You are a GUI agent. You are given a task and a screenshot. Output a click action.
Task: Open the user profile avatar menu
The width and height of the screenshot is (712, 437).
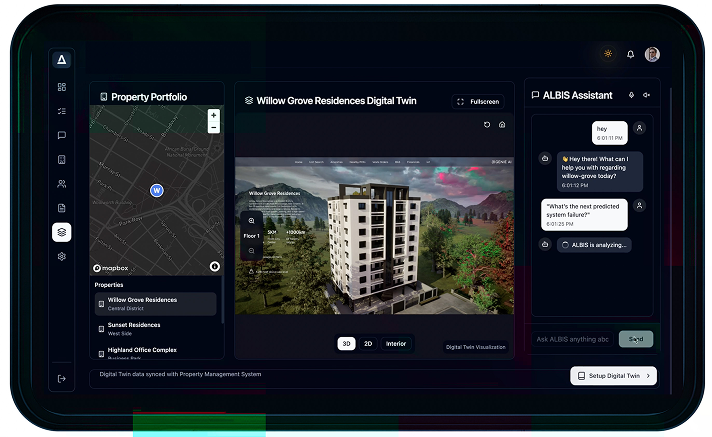click(652, 54)
